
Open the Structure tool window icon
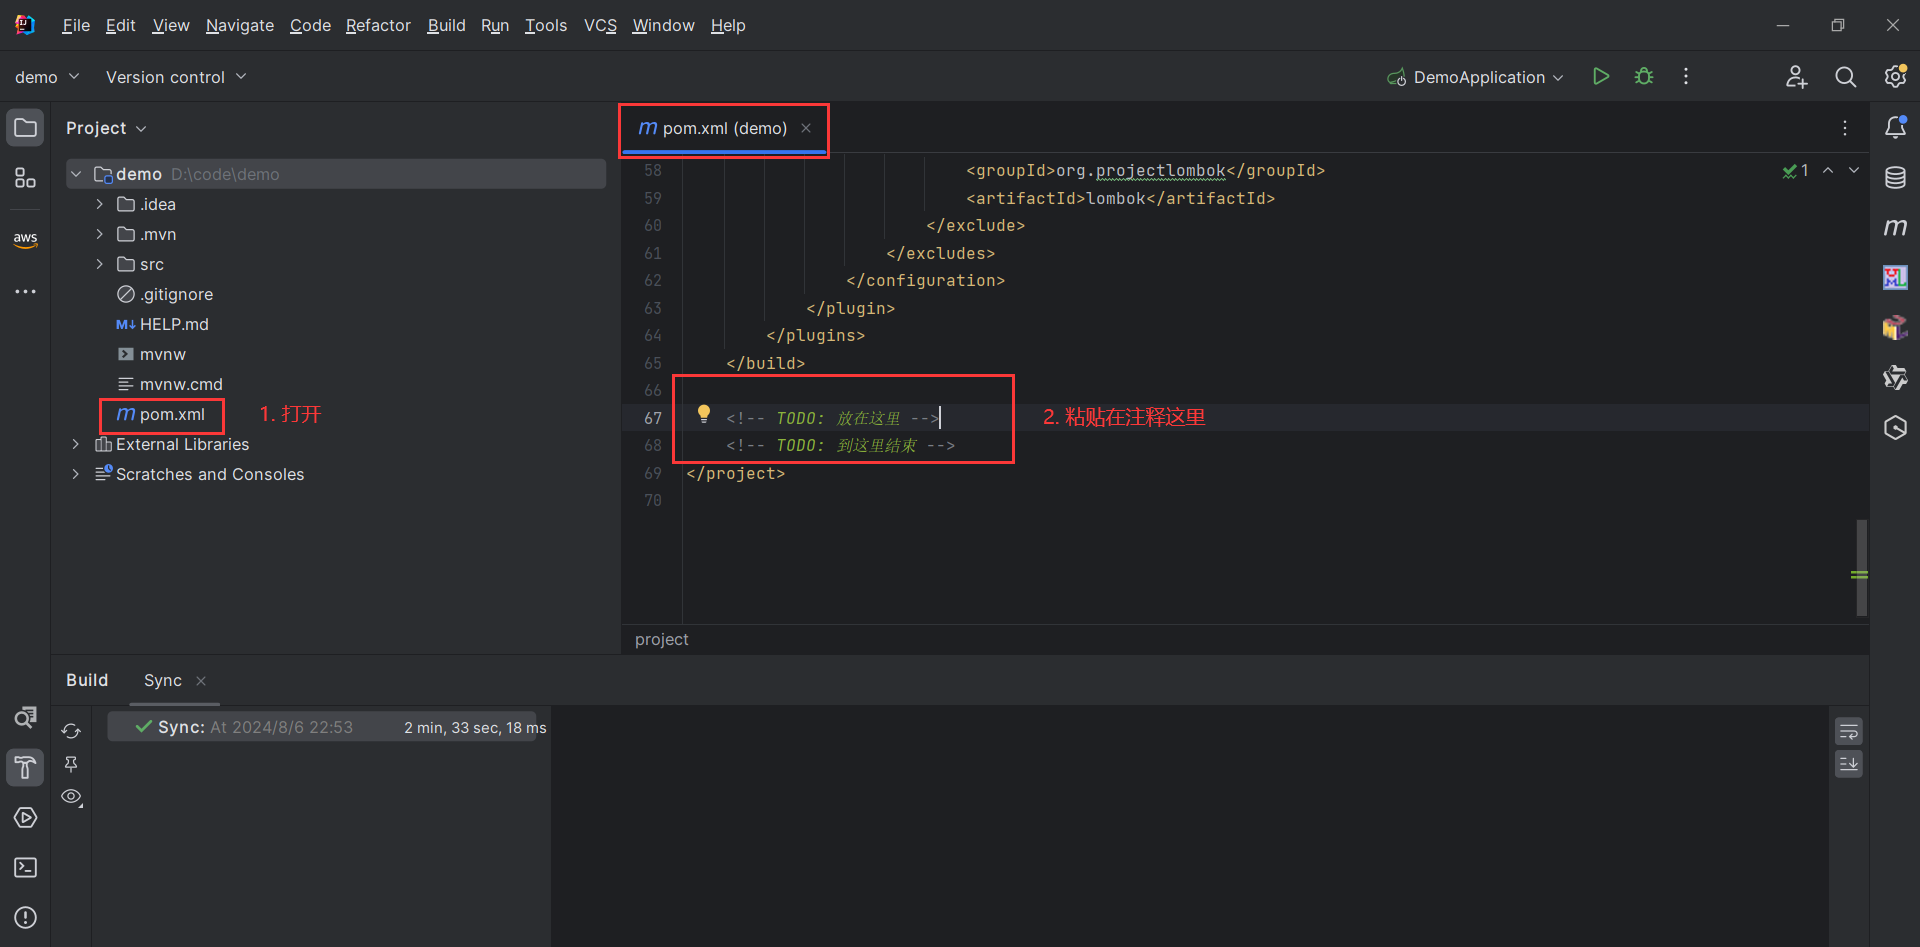[26, 178]
